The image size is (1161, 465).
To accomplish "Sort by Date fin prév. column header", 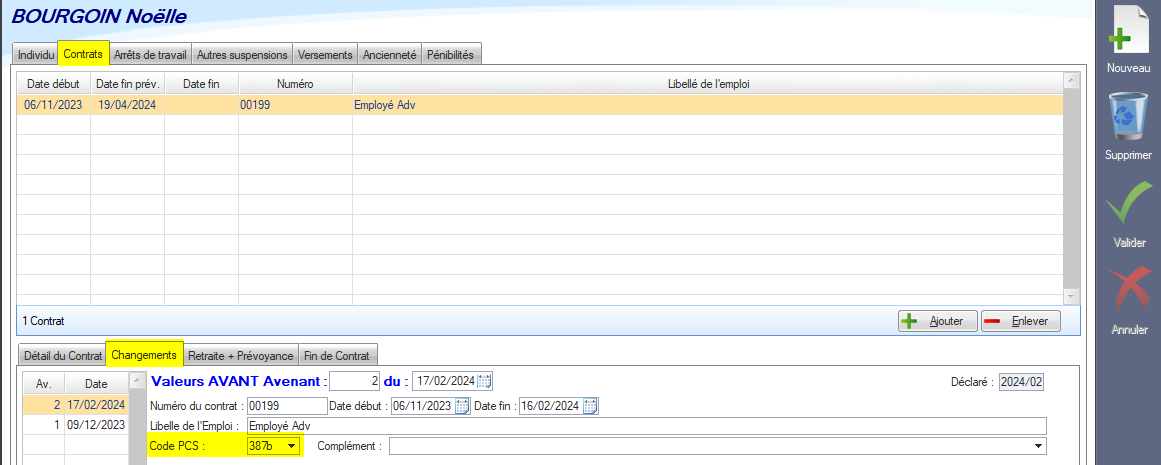I will 127,84.
